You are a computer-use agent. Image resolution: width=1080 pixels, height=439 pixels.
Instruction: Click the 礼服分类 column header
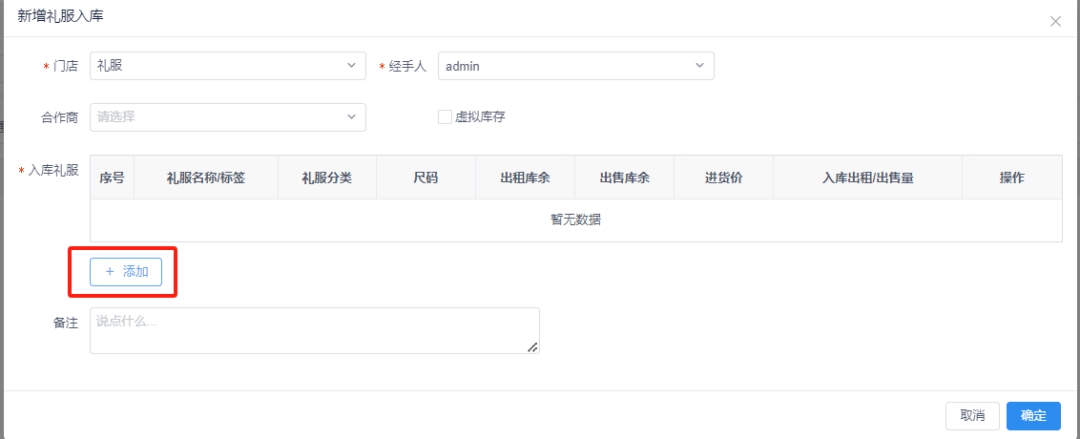tap(327, 177)
